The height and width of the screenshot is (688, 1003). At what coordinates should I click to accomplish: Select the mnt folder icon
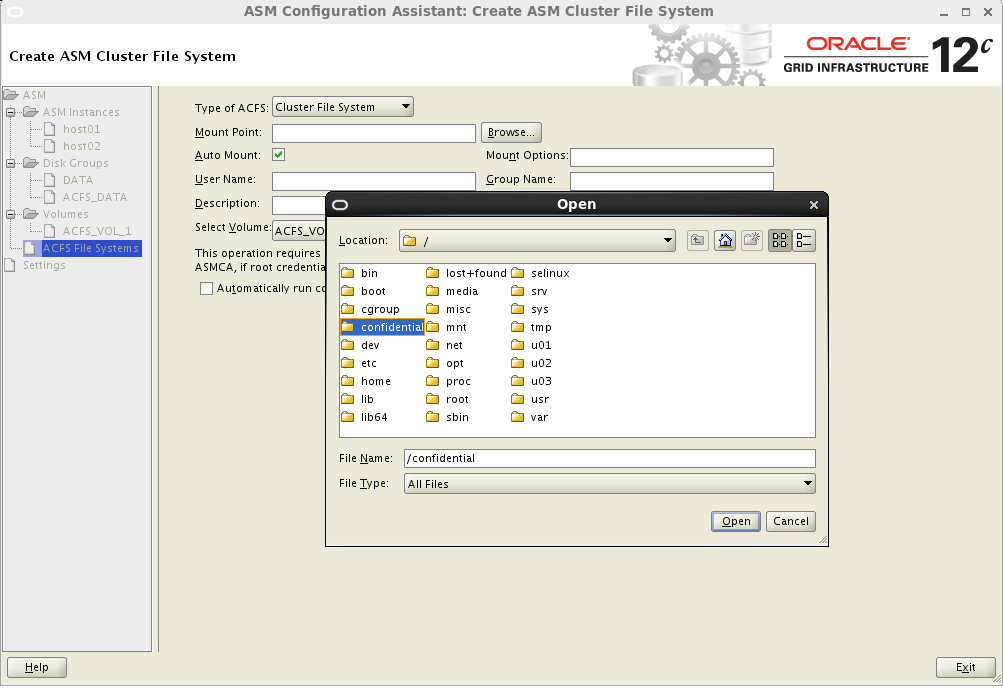(x=433, y=327)
